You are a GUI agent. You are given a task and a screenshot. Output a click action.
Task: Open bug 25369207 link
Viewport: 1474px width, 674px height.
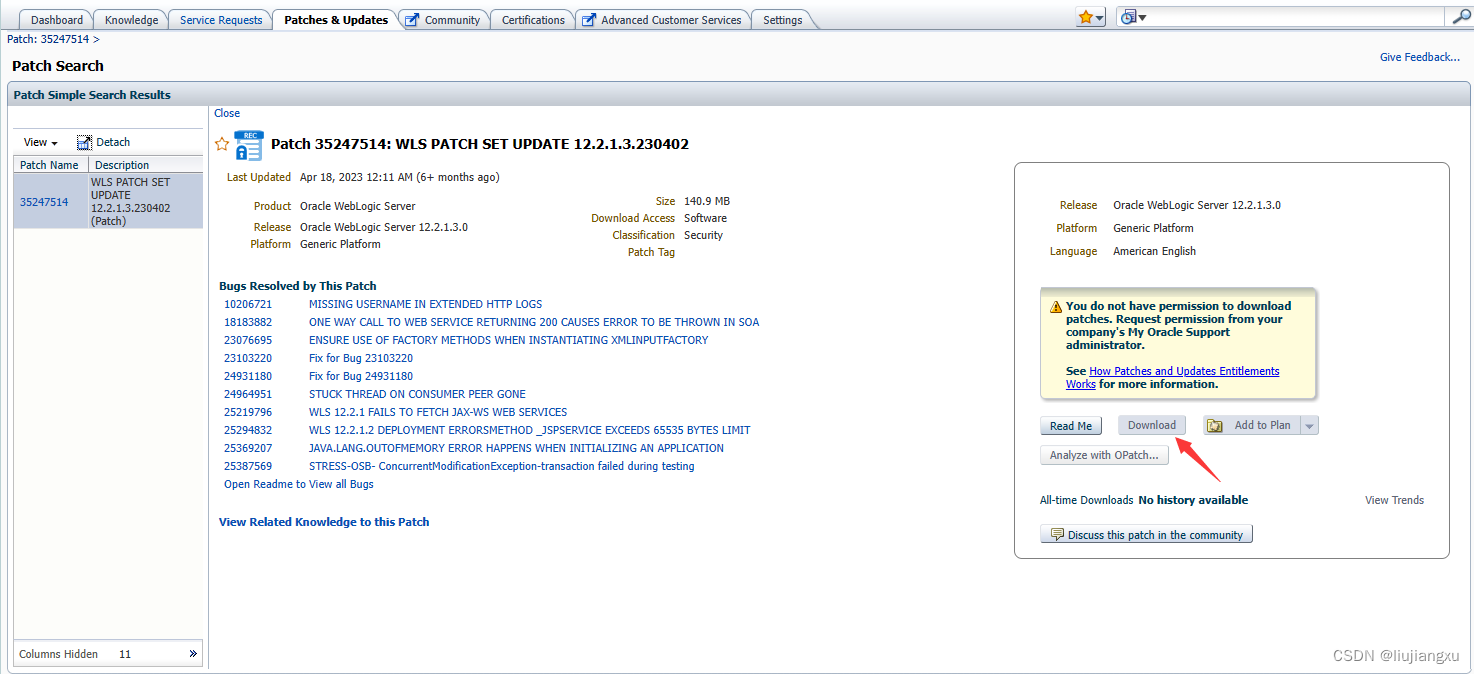(248, 448)
